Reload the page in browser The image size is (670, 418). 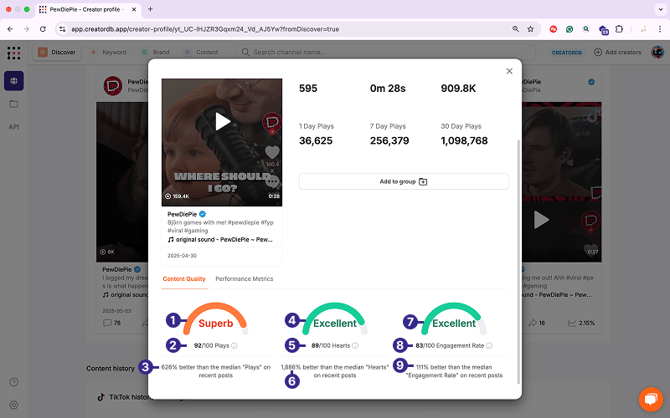[x=43, y=29]
